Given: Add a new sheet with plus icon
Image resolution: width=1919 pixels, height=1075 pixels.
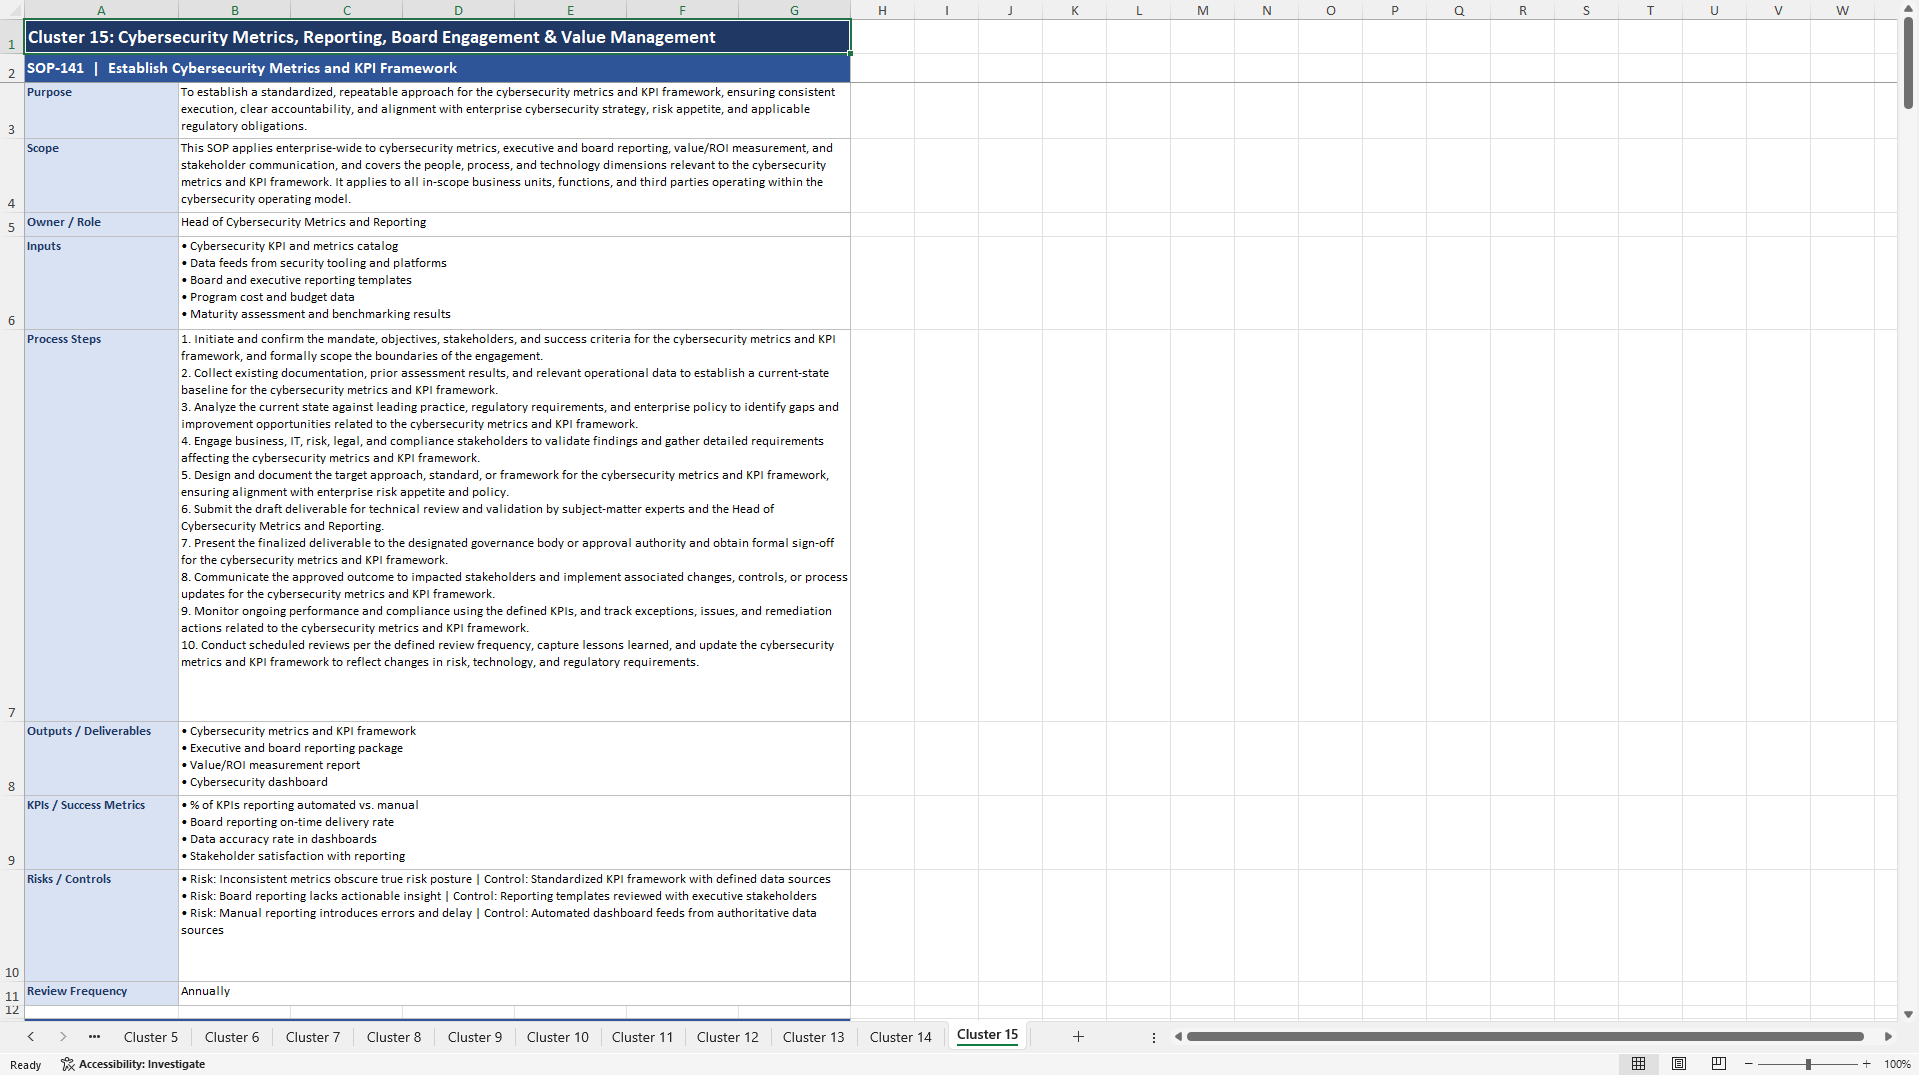Looking at the screenshot, I should [1078, 1037].
